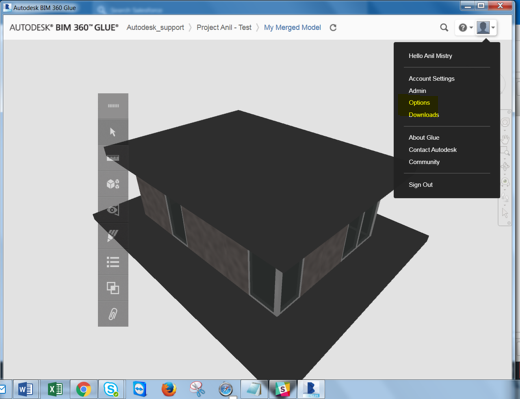Screen dimensions: 520x399
Task: Open Community menu entry
Action: click(424, 162)
